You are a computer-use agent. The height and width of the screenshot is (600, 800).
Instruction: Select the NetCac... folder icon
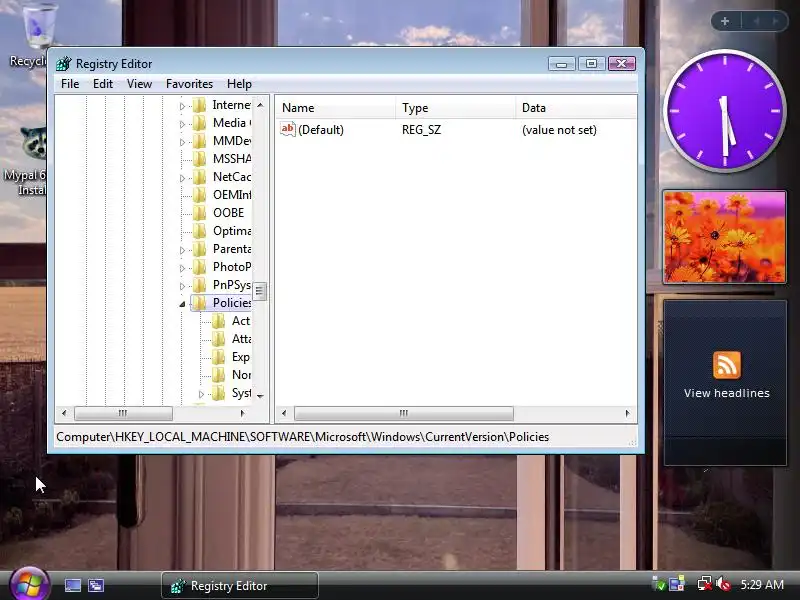[199, 177]
